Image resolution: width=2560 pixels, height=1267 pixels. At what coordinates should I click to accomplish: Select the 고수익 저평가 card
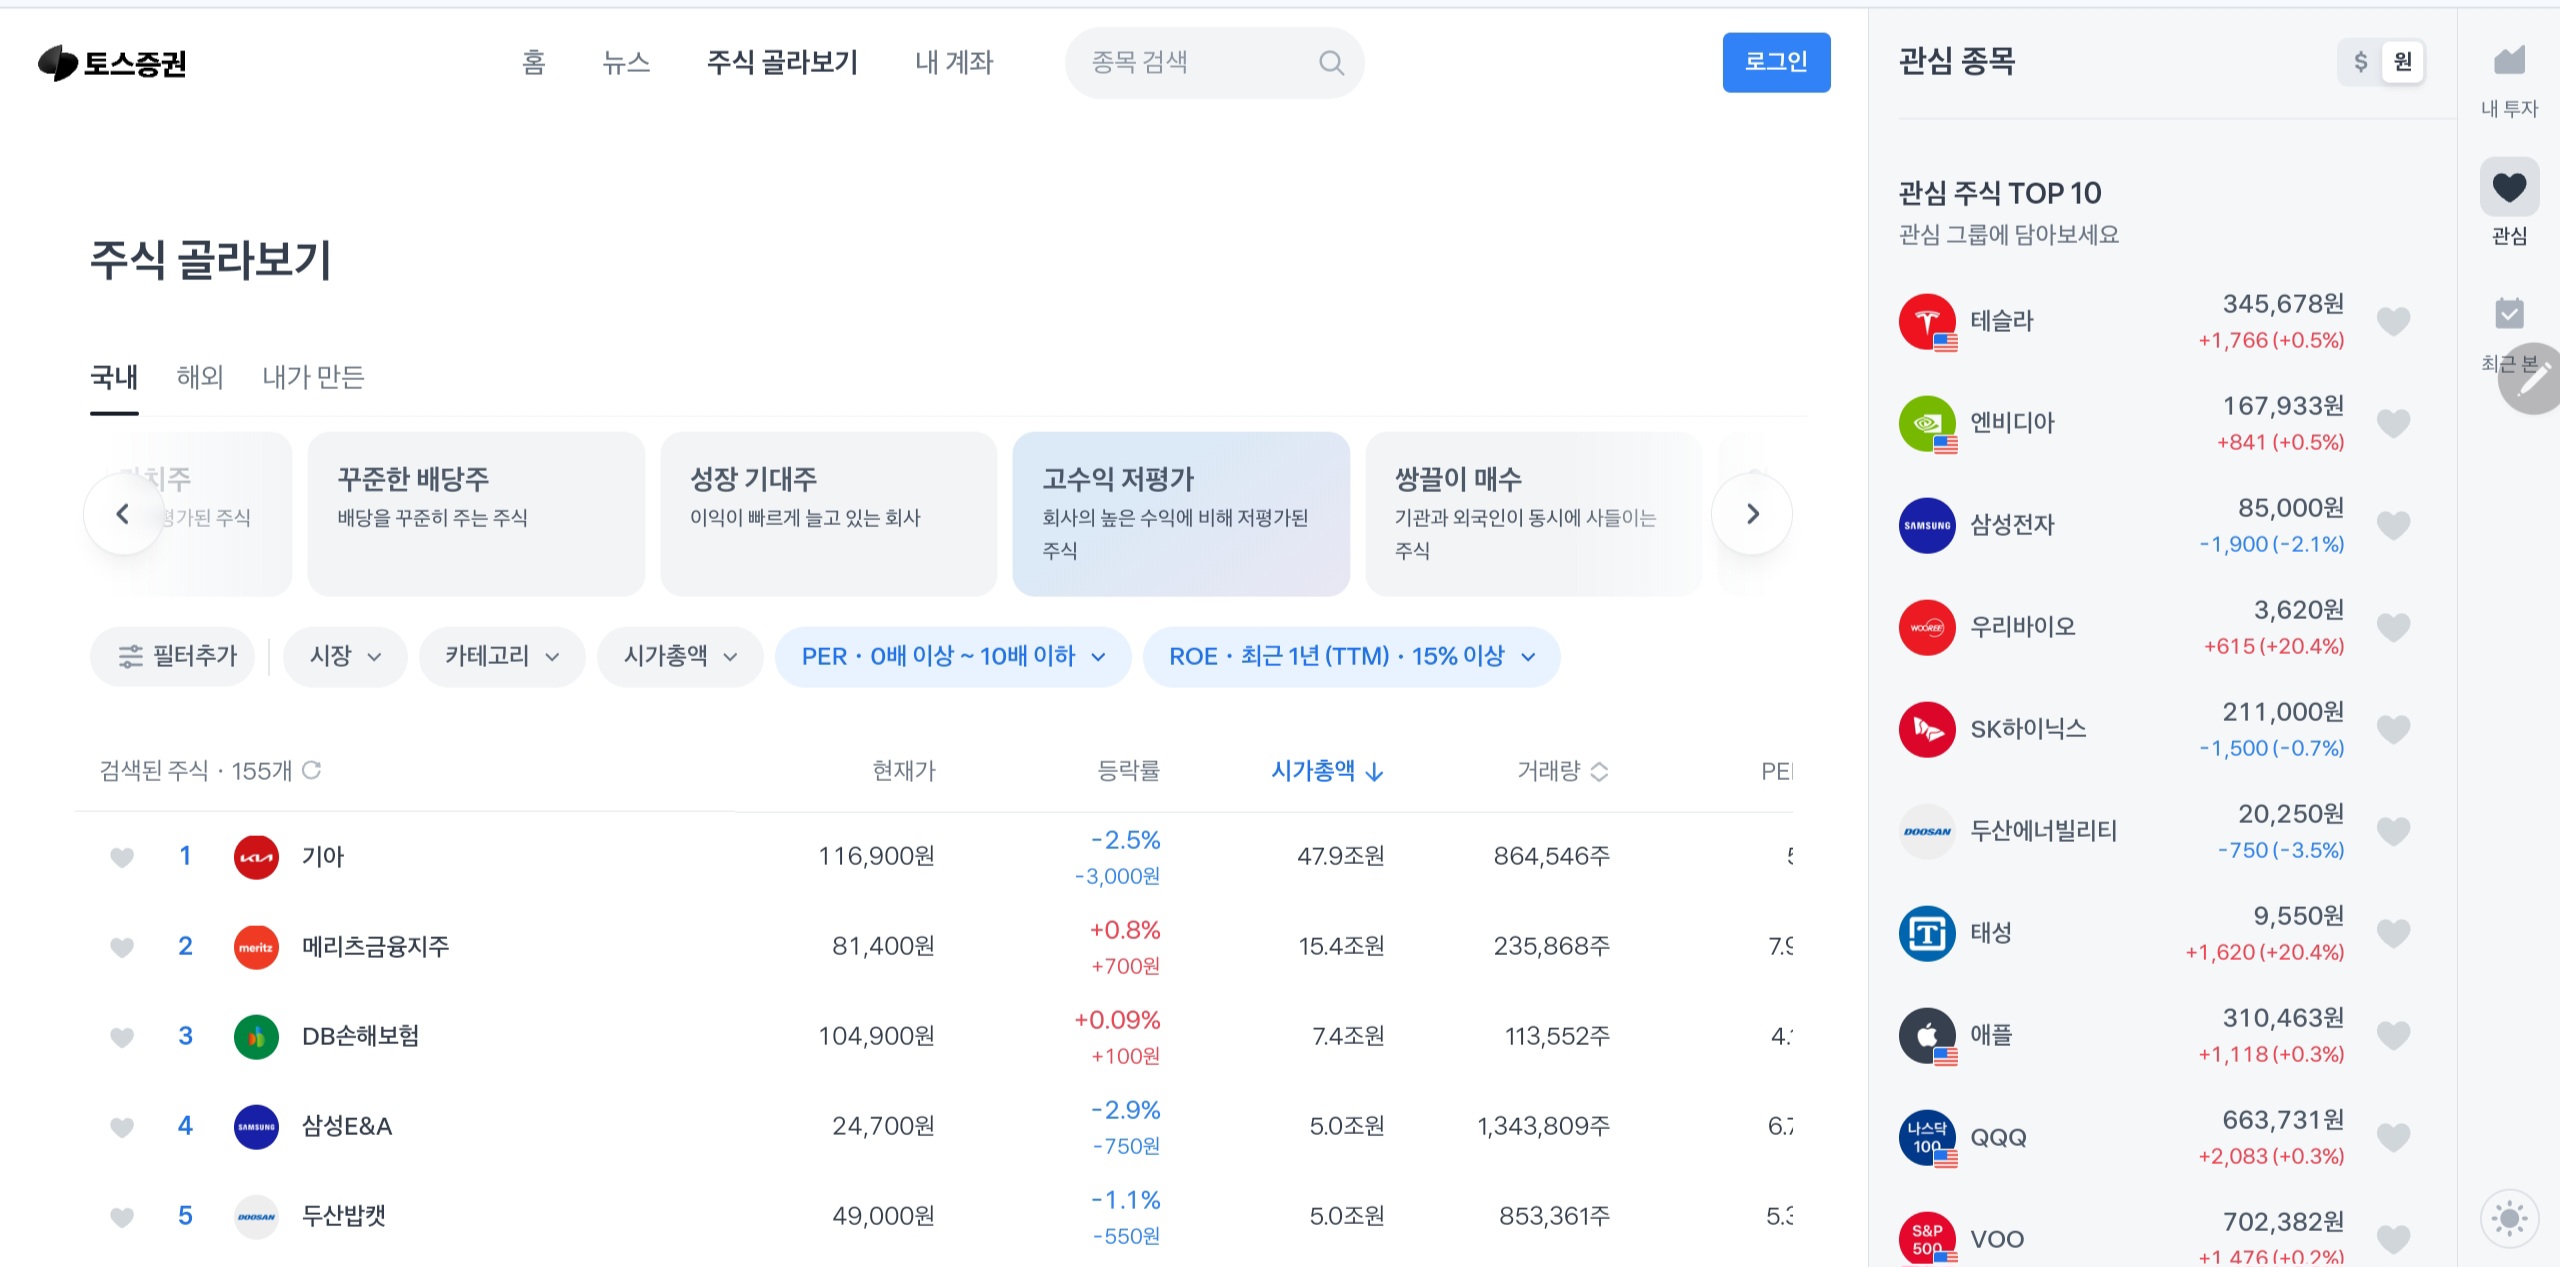pos(1181,514)
